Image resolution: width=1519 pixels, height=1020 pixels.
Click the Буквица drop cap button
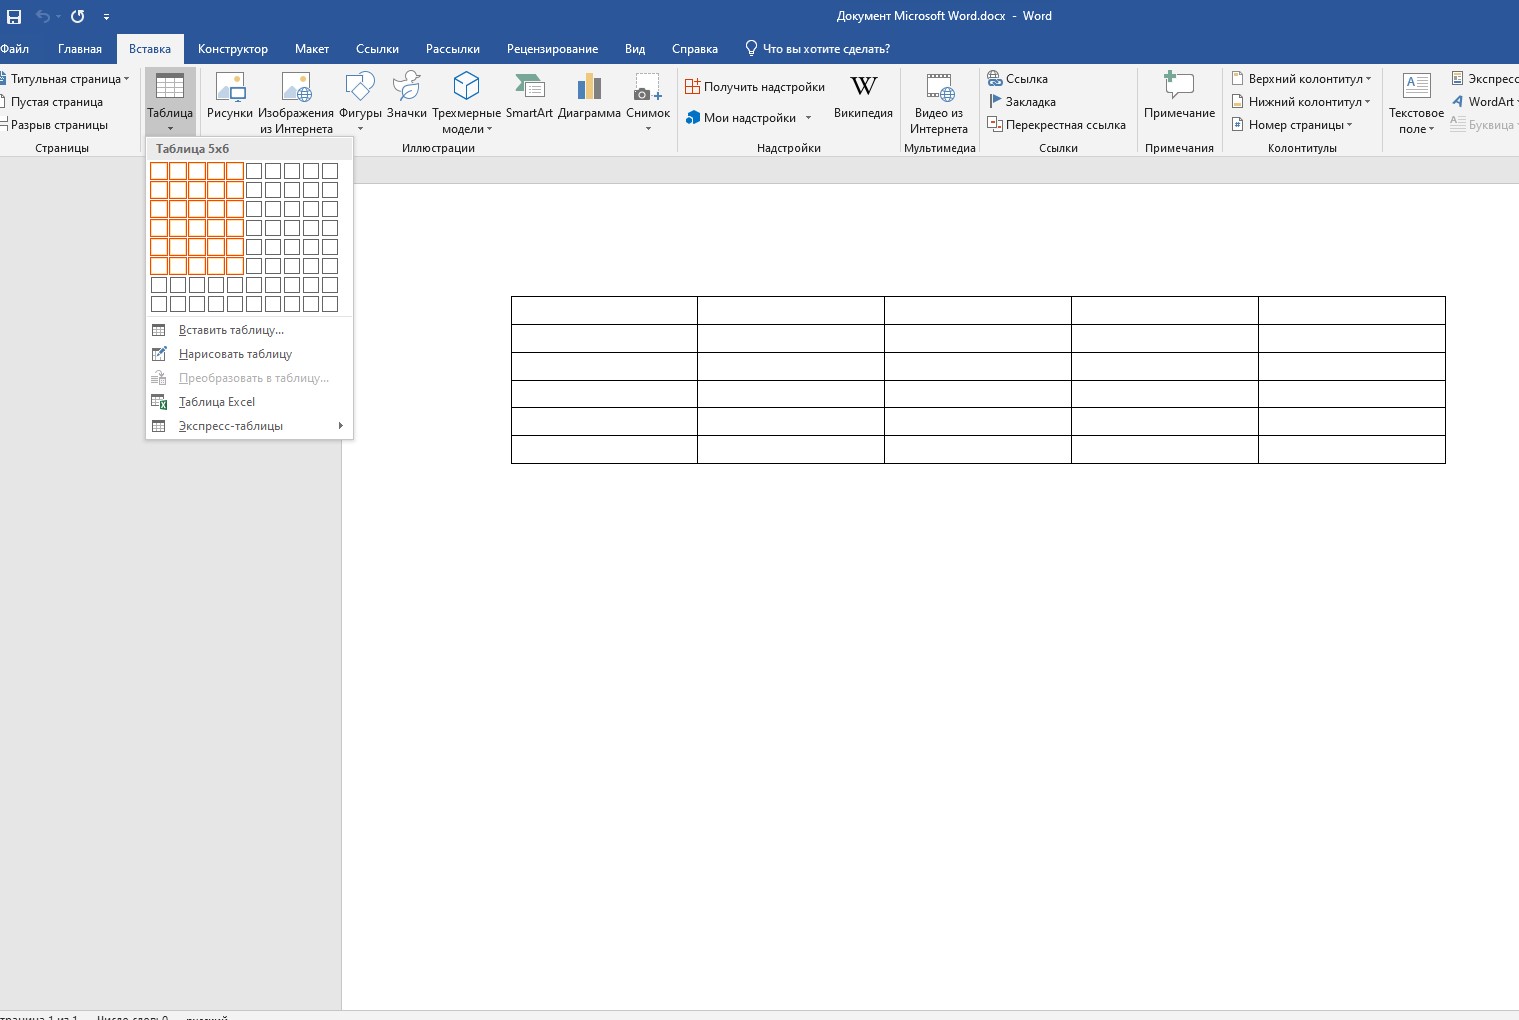pos(1484,125)
